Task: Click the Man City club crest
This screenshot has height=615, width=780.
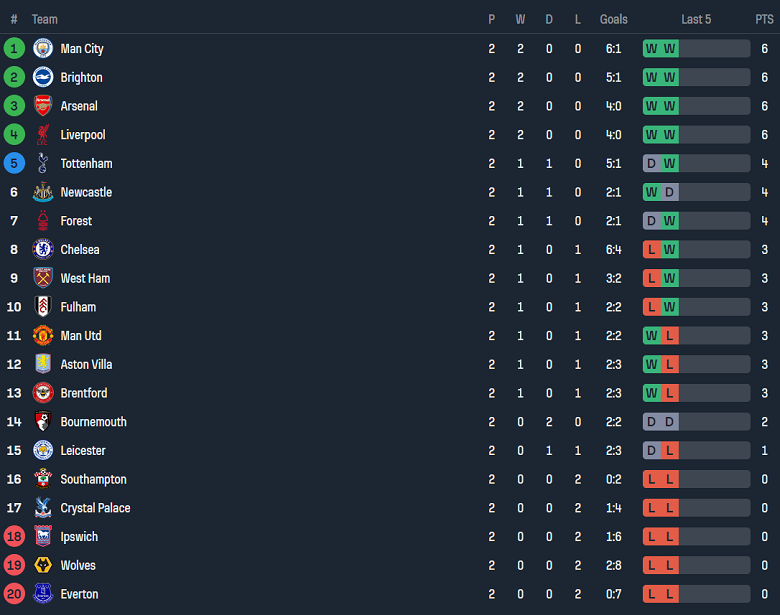Action: pos(43,49)
